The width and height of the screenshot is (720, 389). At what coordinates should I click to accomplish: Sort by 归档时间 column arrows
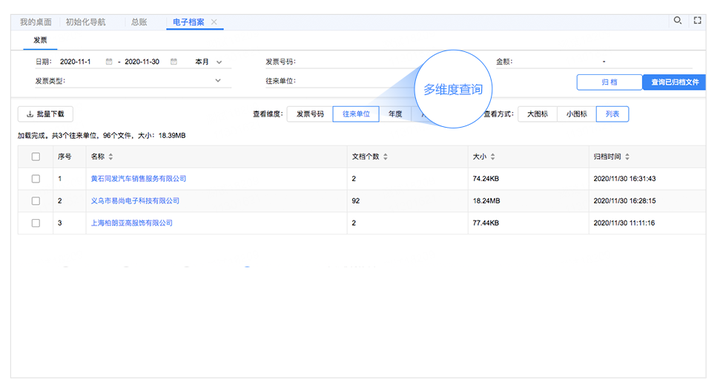(627, 157)
